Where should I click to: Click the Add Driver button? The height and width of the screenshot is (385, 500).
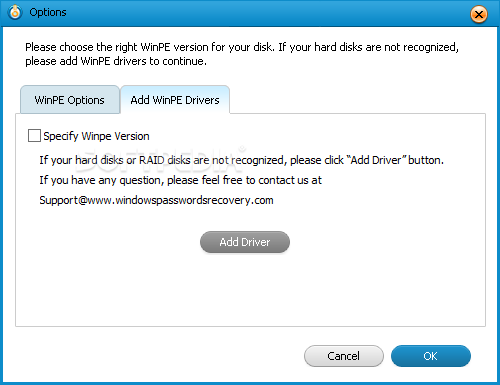245,242
